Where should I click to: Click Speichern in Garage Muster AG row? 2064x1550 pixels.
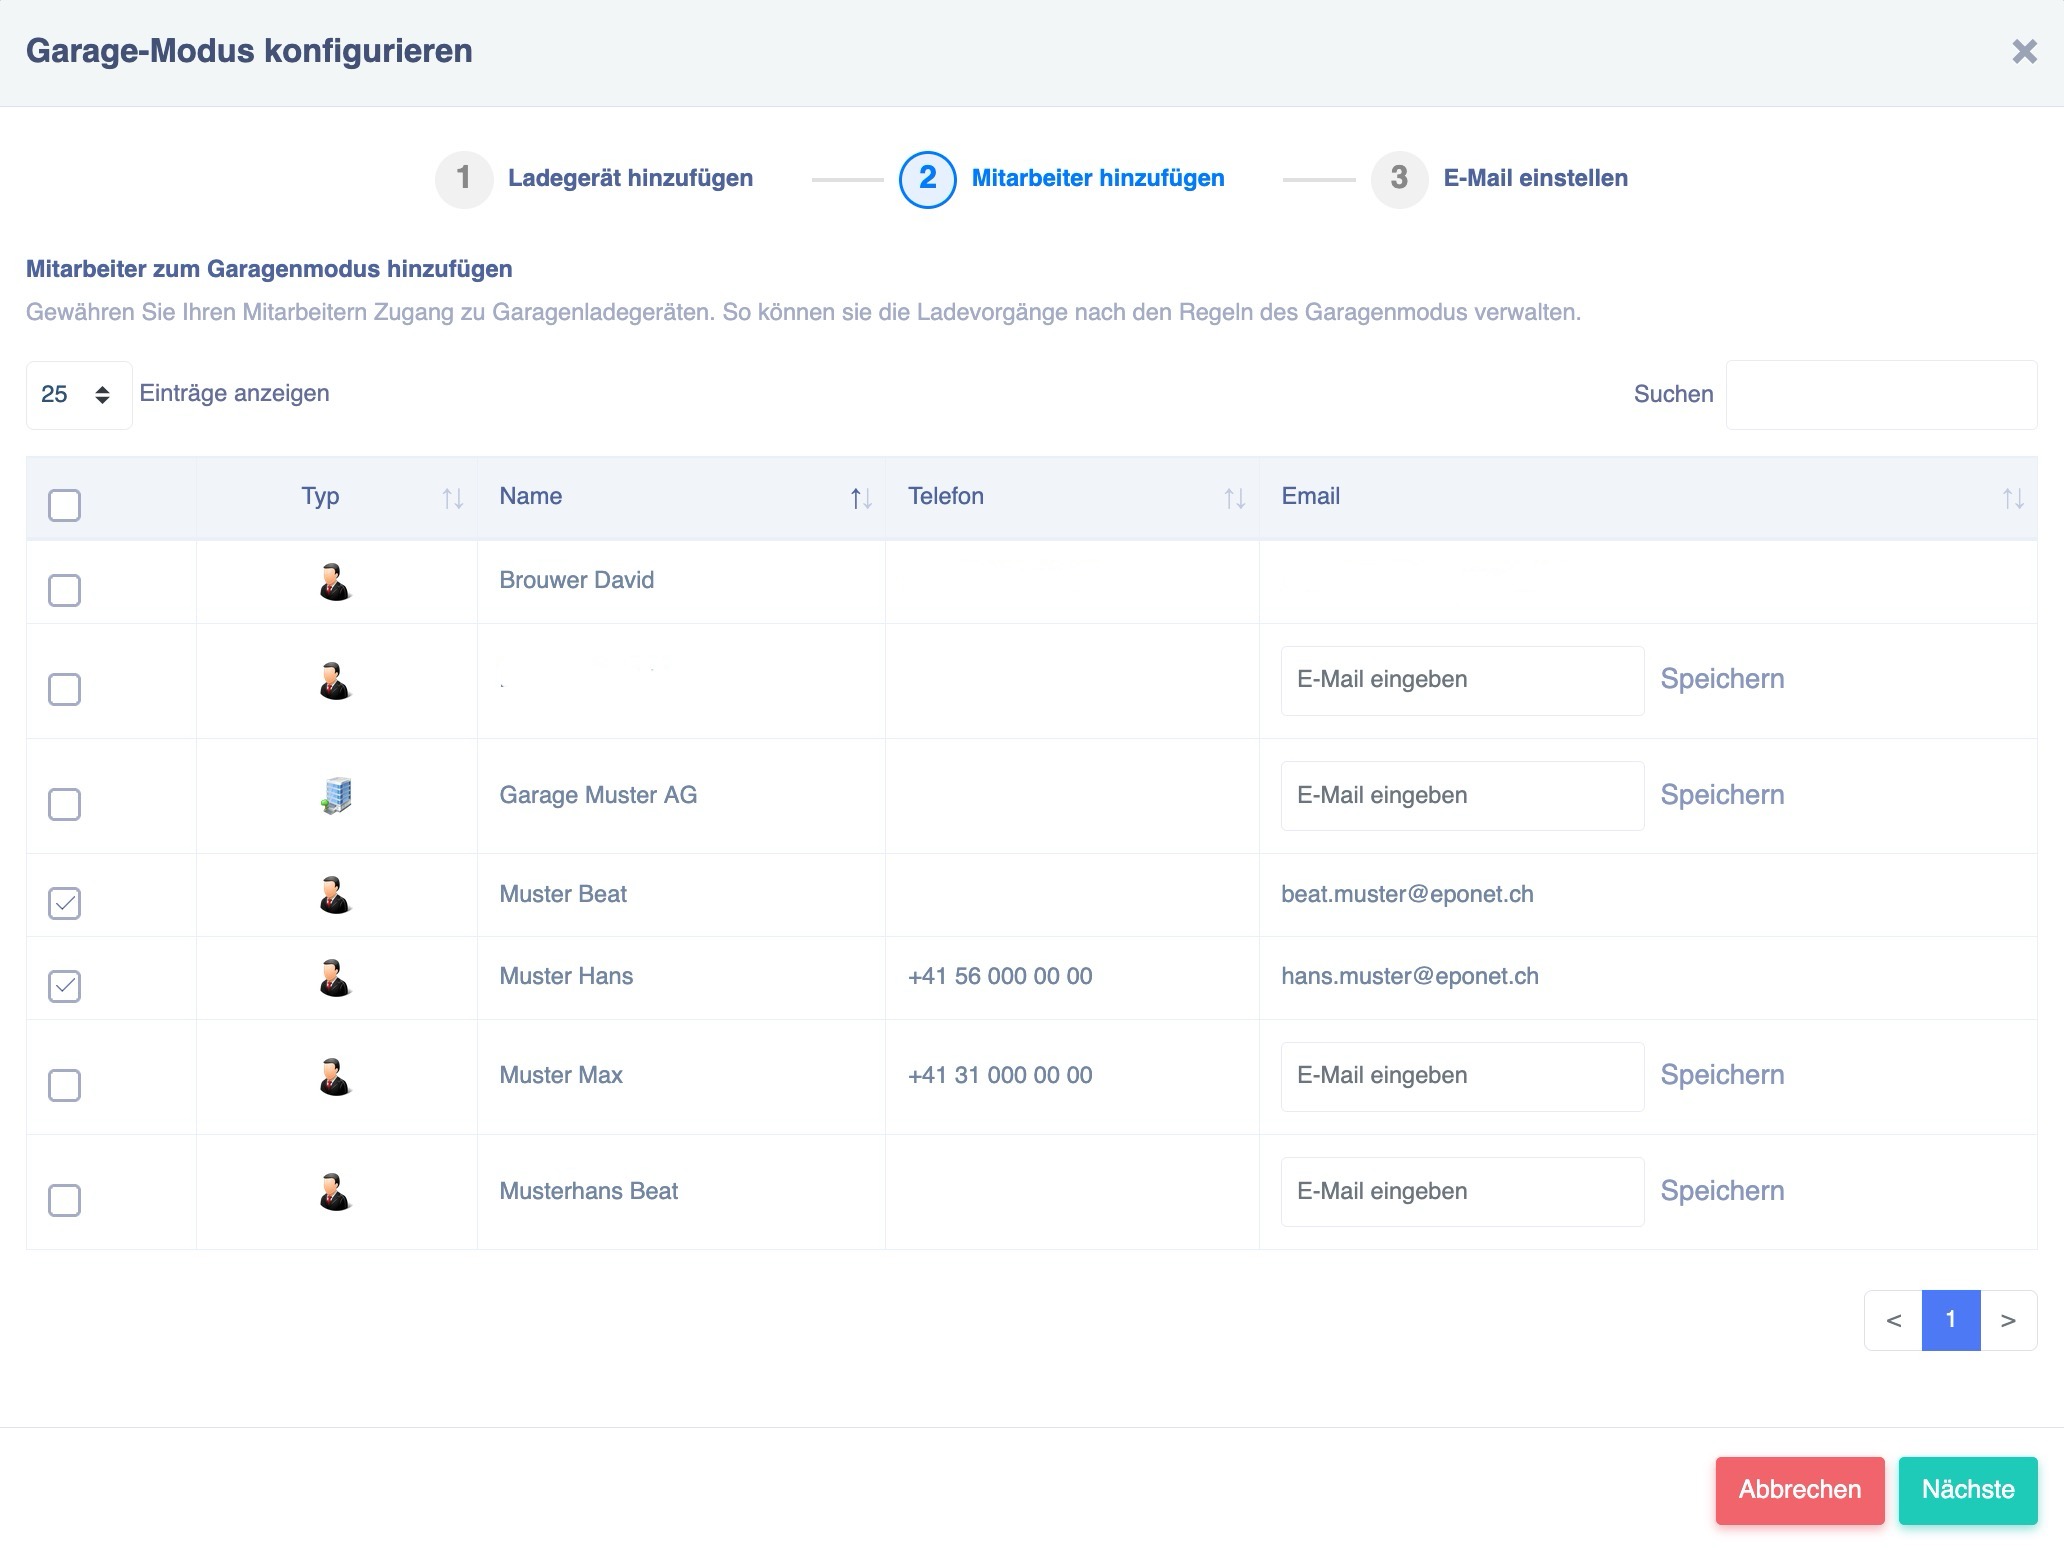point(1722,795)
